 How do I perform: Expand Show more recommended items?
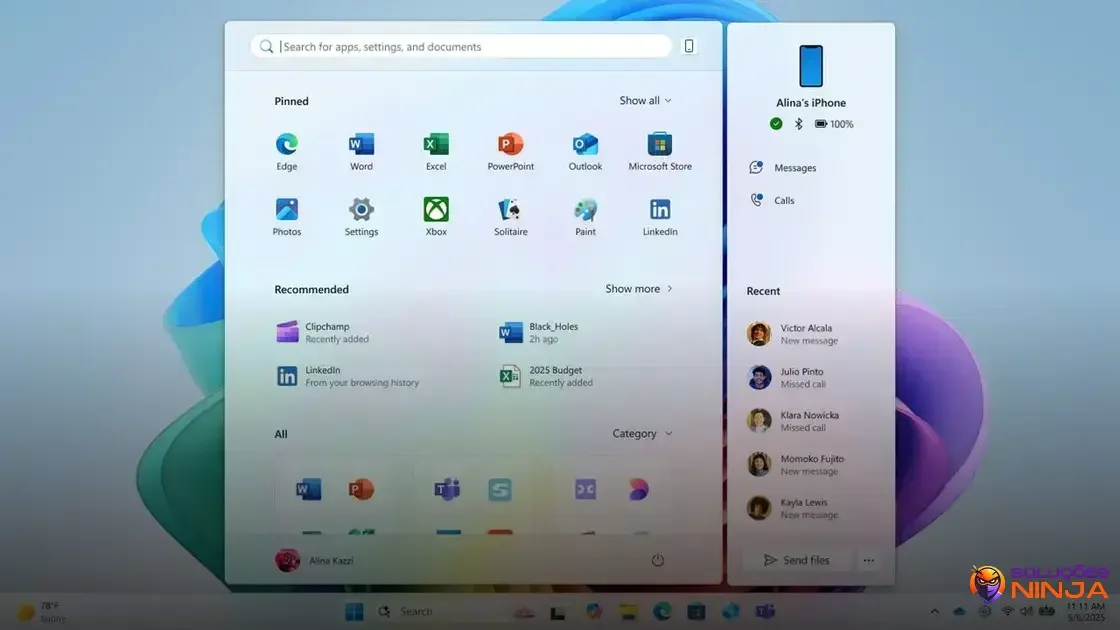639,289
